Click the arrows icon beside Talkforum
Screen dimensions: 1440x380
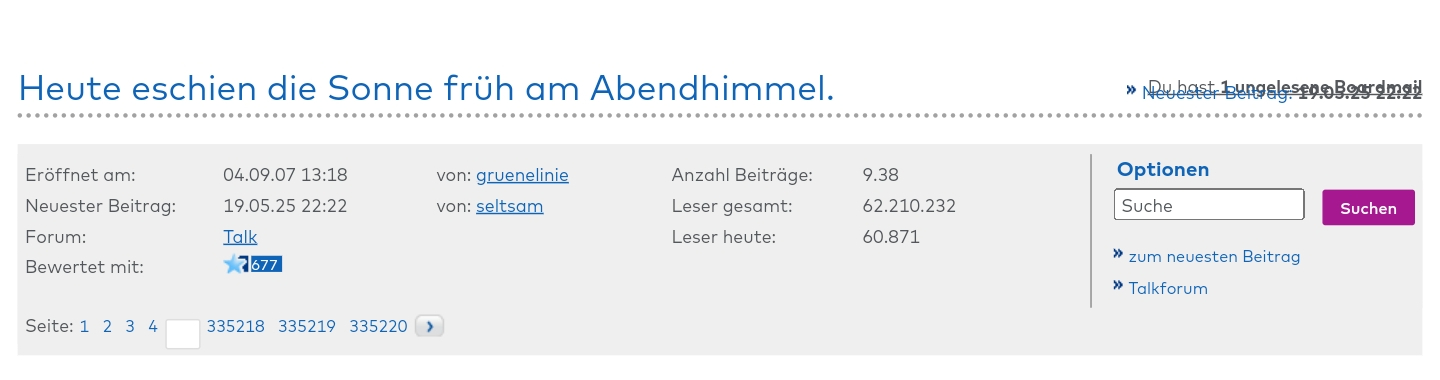tap(1118, 287)
